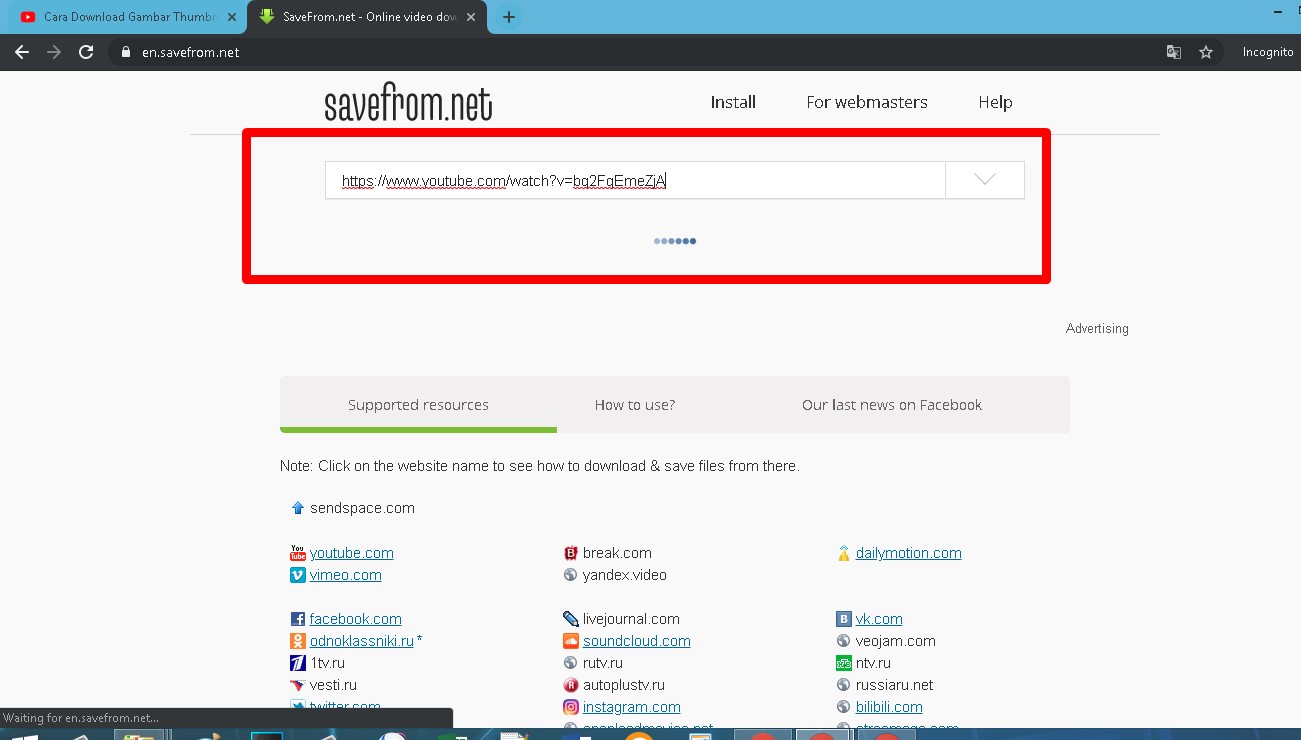Click the Incognito indicator in the toolbar

tap(1267, 52)
